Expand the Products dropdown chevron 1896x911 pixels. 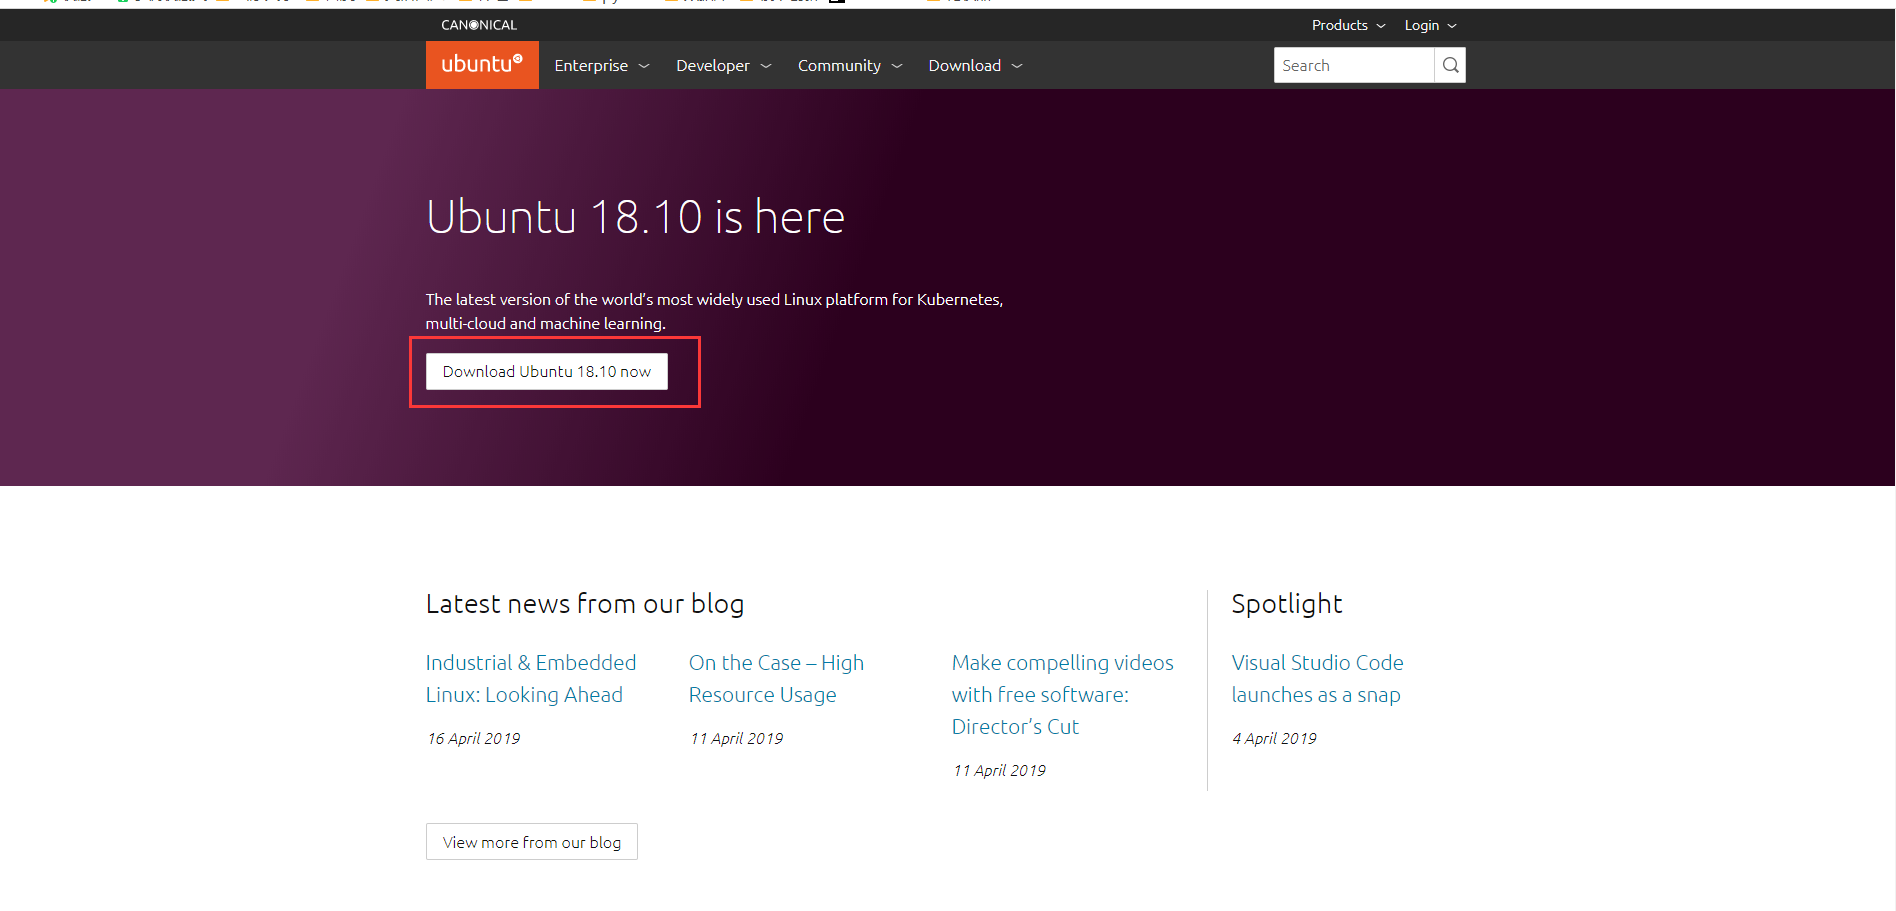pyautogui.click(x=1381, y=26)
